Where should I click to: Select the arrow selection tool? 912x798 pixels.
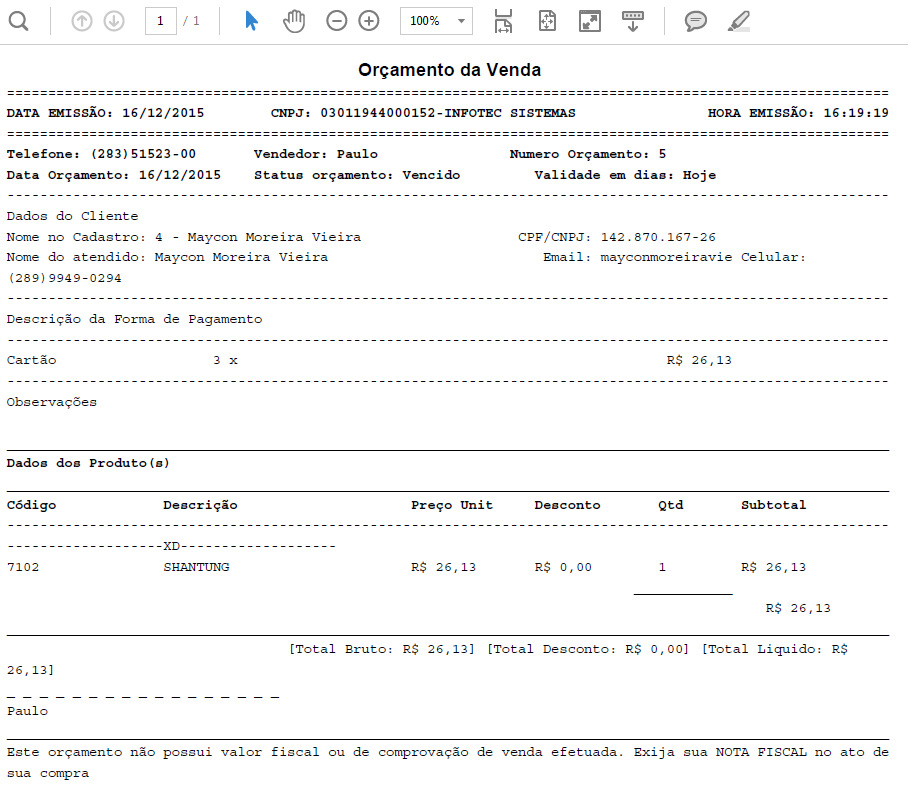coord(251,21)
